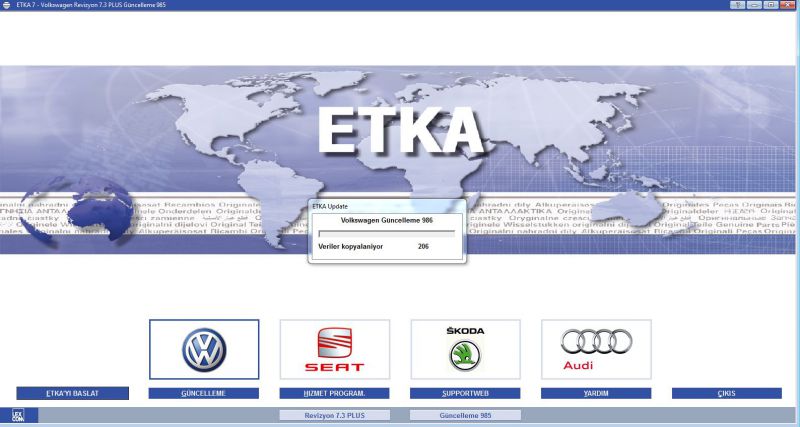The height and width of the screenshot is (427, 800).
Task: Click the Volkswagen Güncelleme 986 label
Action: tap(387, 221)
